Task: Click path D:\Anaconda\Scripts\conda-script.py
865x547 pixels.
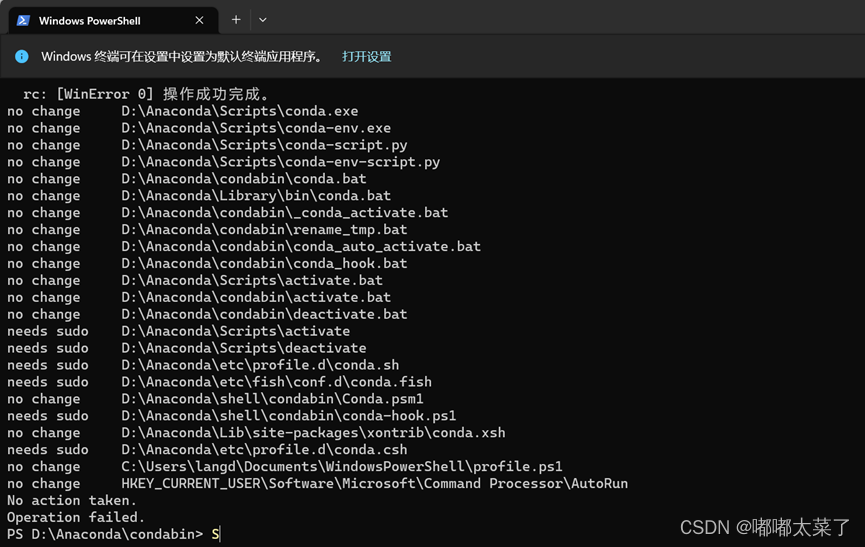Action: pos(264,145)
